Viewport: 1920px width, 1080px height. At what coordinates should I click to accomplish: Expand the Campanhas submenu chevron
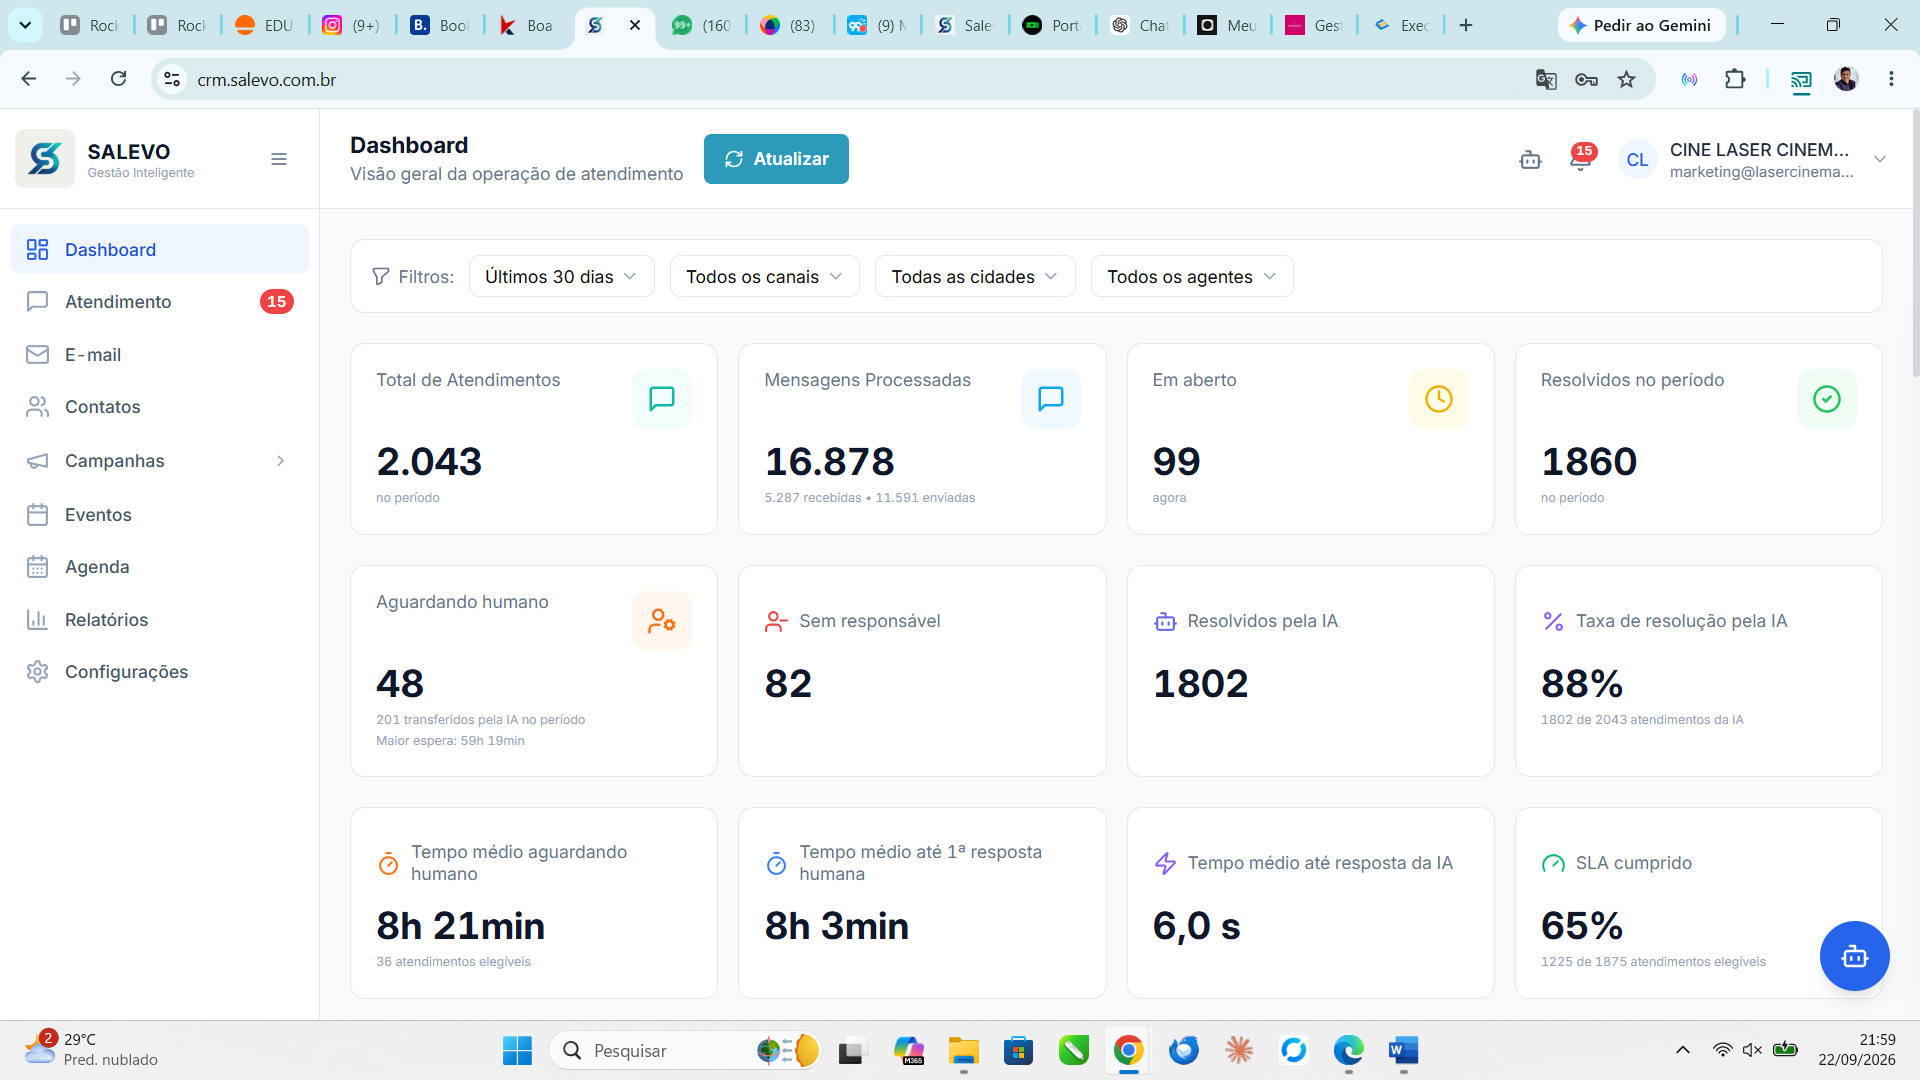coord(281,461)
